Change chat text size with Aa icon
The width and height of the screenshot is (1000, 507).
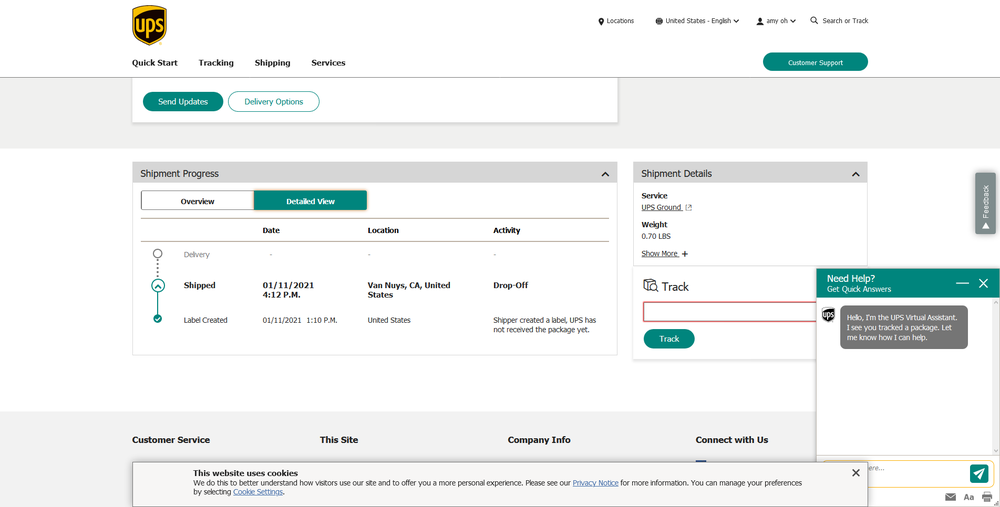(968, 497)
